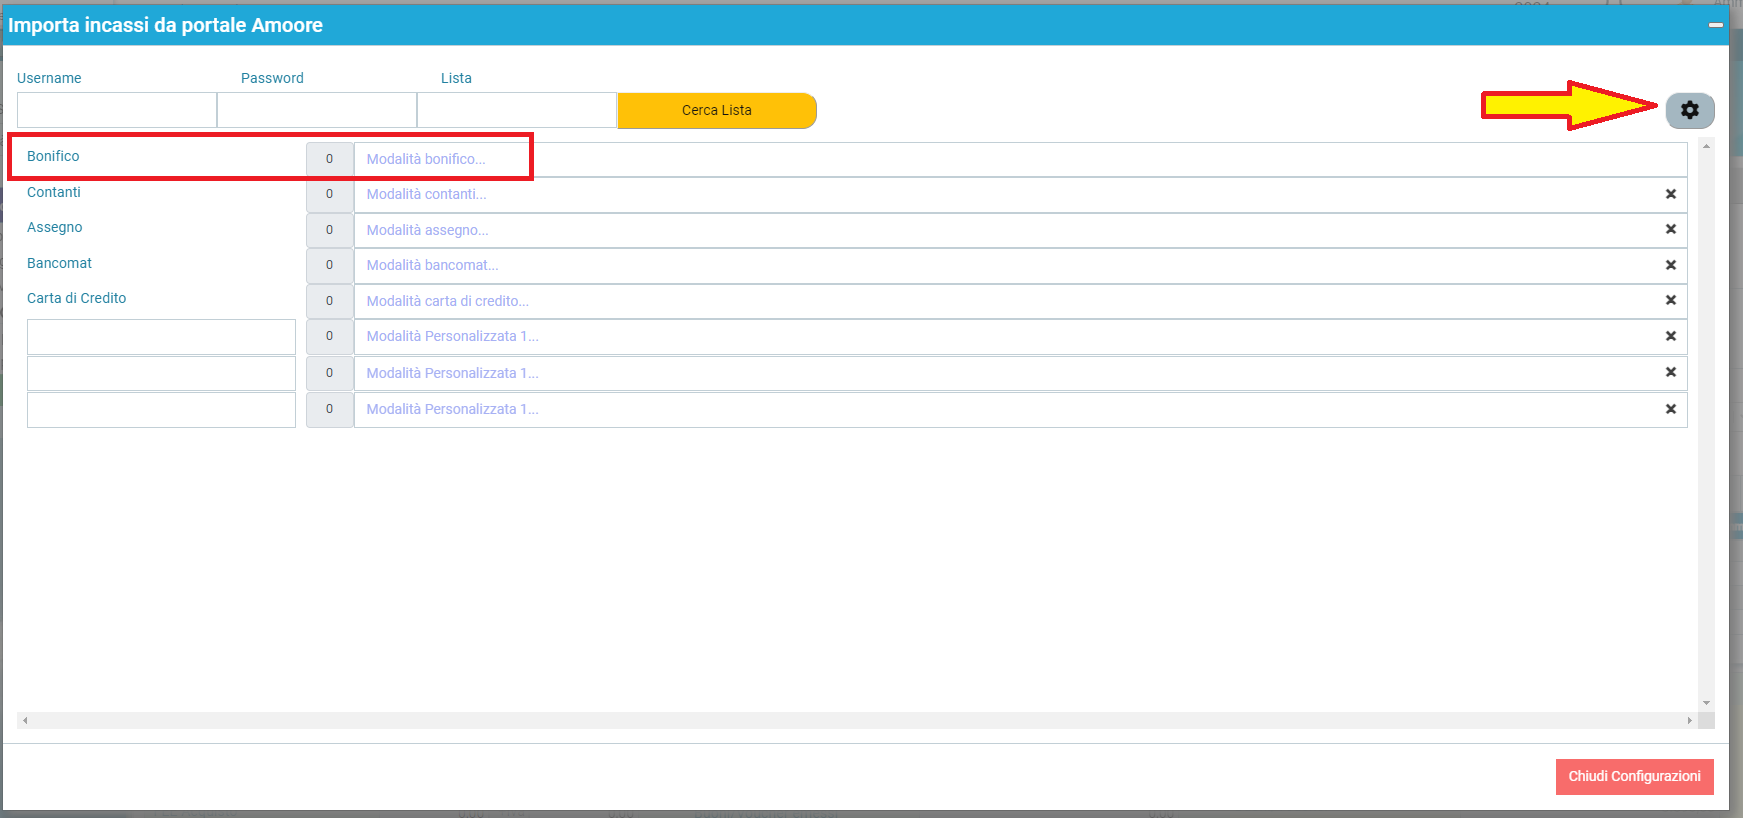
Task: Clear the Modalità carta di credito field
Action: click(1670, 300)
